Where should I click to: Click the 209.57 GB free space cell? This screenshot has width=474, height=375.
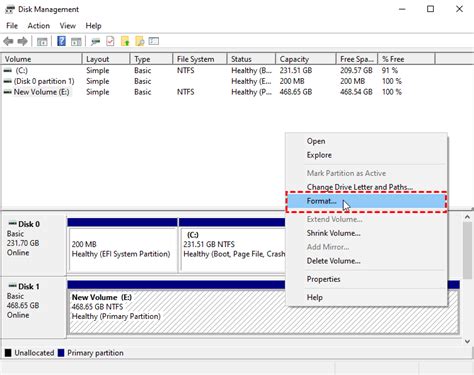point(356,71)
